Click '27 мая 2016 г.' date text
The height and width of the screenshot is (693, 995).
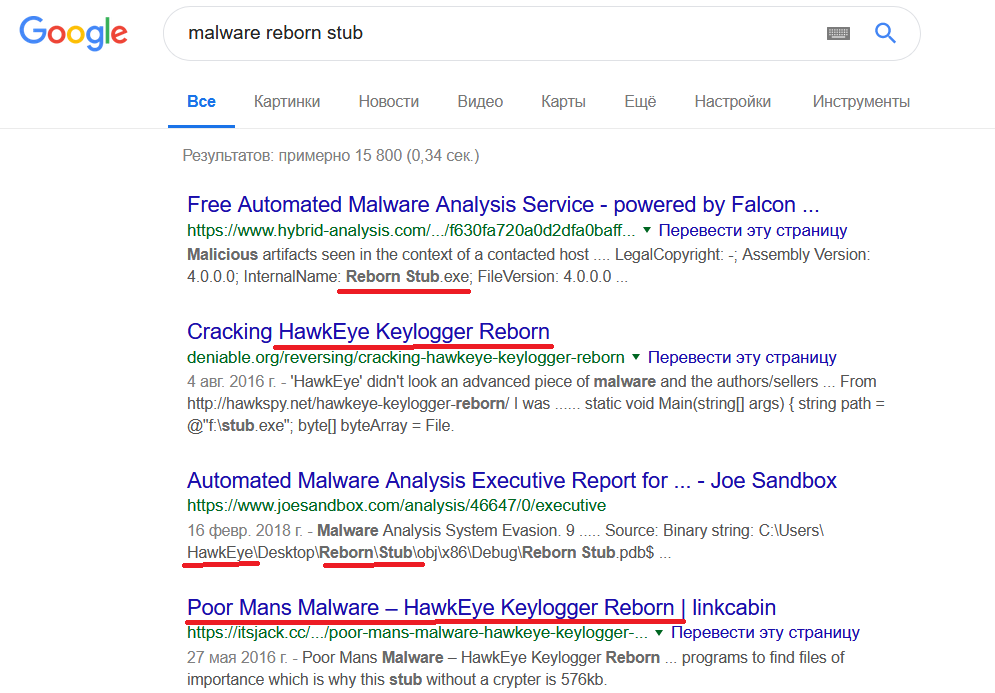[x=237, y=657]
